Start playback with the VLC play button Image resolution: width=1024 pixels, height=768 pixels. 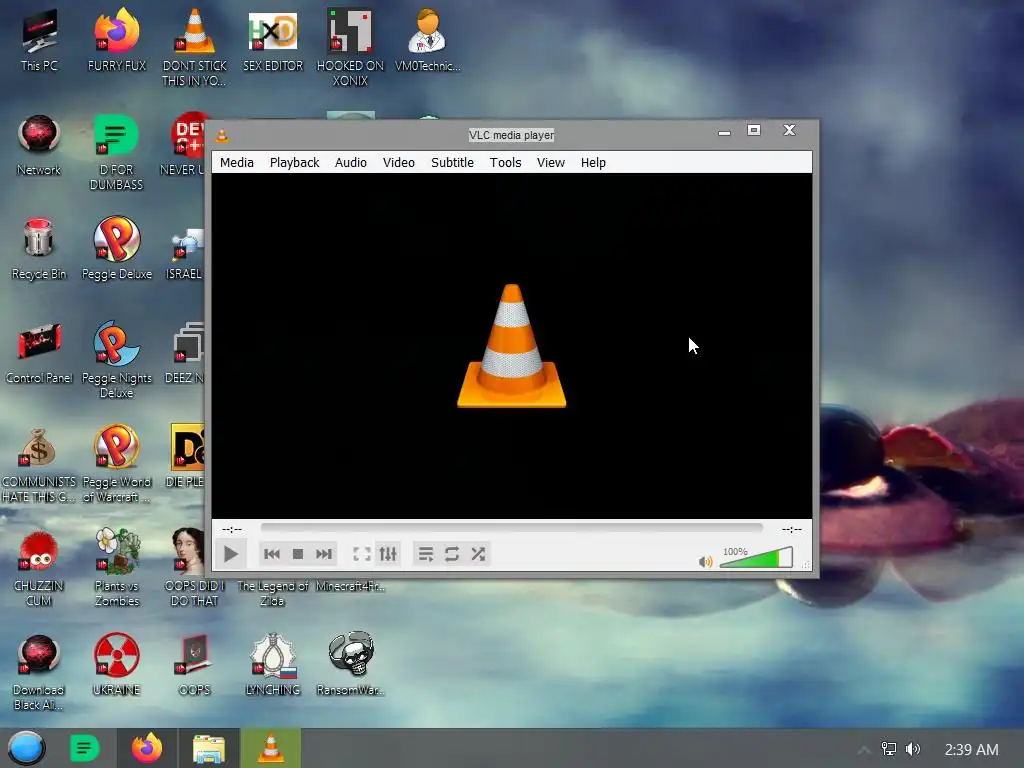(x=231, y=554)
